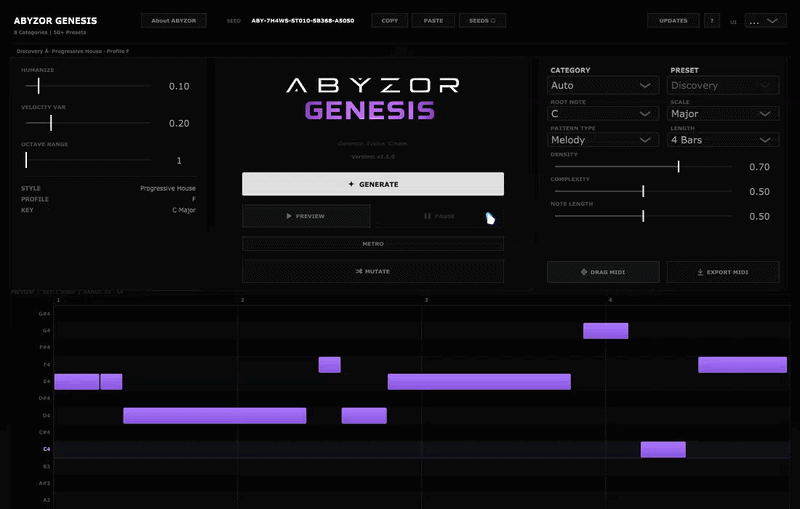This screenshot has width=800, height=509.
Task: Click the A3 key label
Action: 46,500
